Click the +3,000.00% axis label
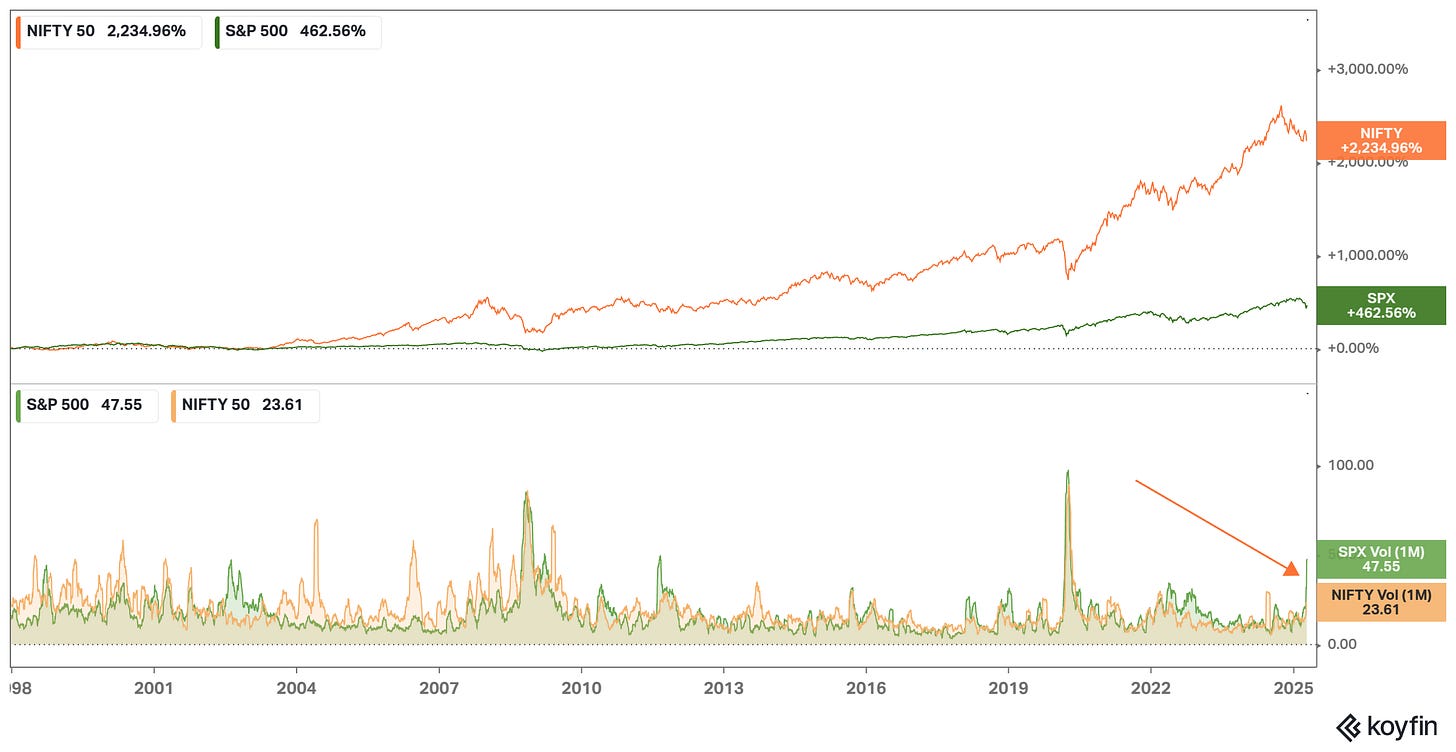1456x752 pixels. point(1368,69)
